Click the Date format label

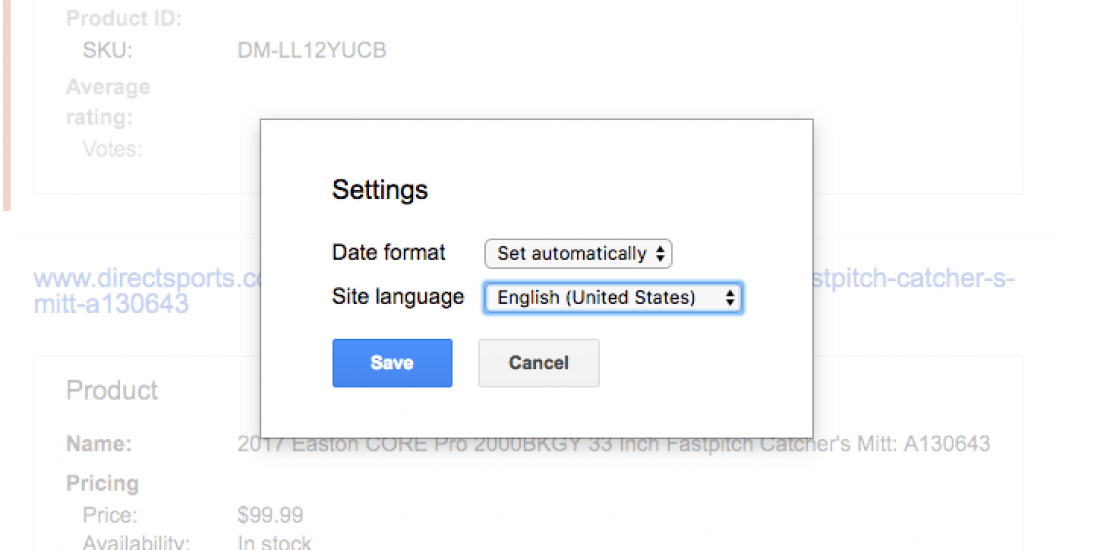click(x=389, y=253)
